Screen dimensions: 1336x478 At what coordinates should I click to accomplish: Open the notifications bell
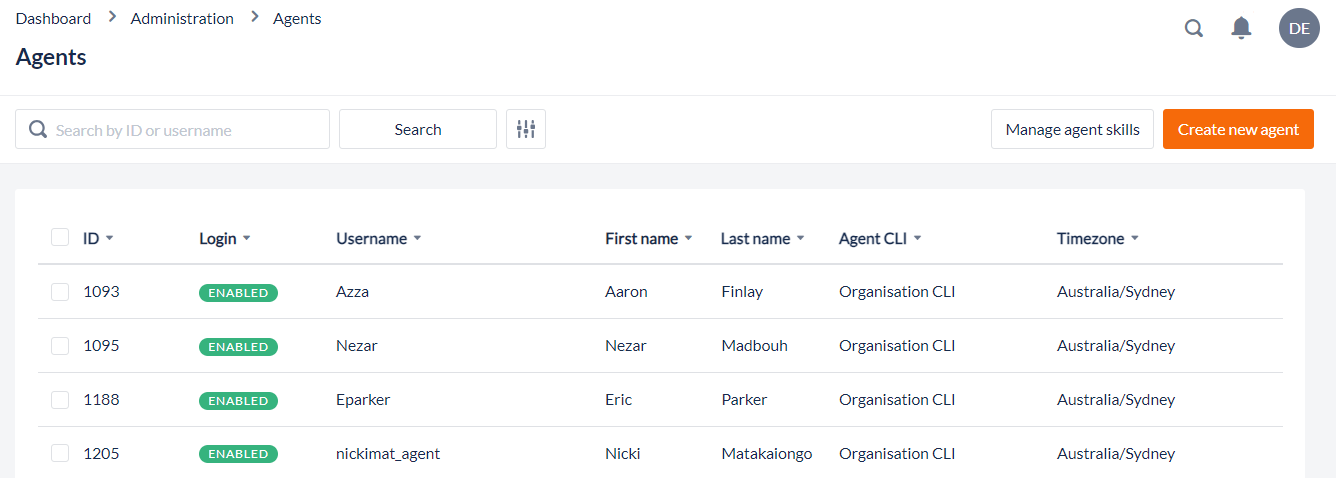pos(1241,28)
